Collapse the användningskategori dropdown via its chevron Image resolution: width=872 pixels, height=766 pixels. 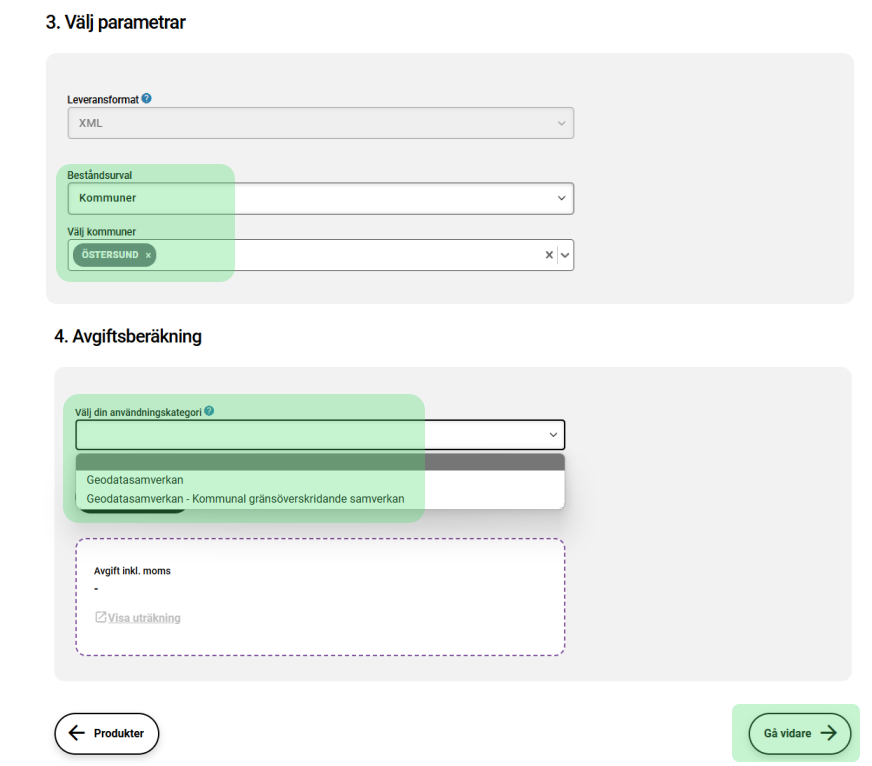click(553, 435)
